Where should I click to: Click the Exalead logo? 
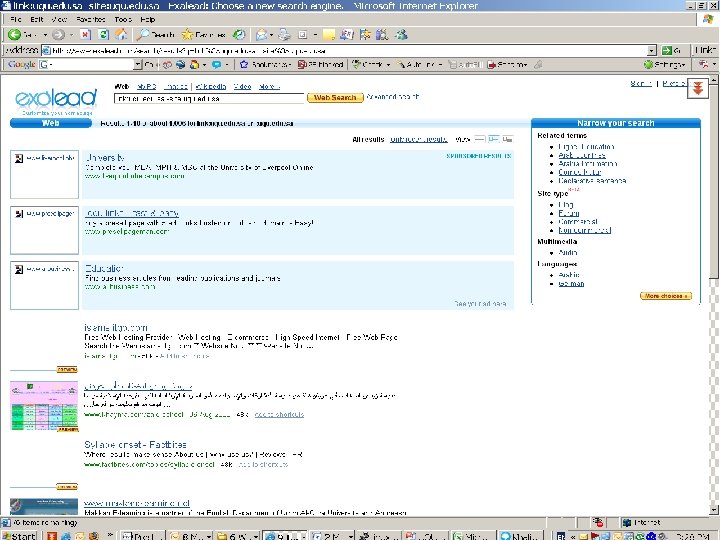pyautogui.click(x=56, y=97)
